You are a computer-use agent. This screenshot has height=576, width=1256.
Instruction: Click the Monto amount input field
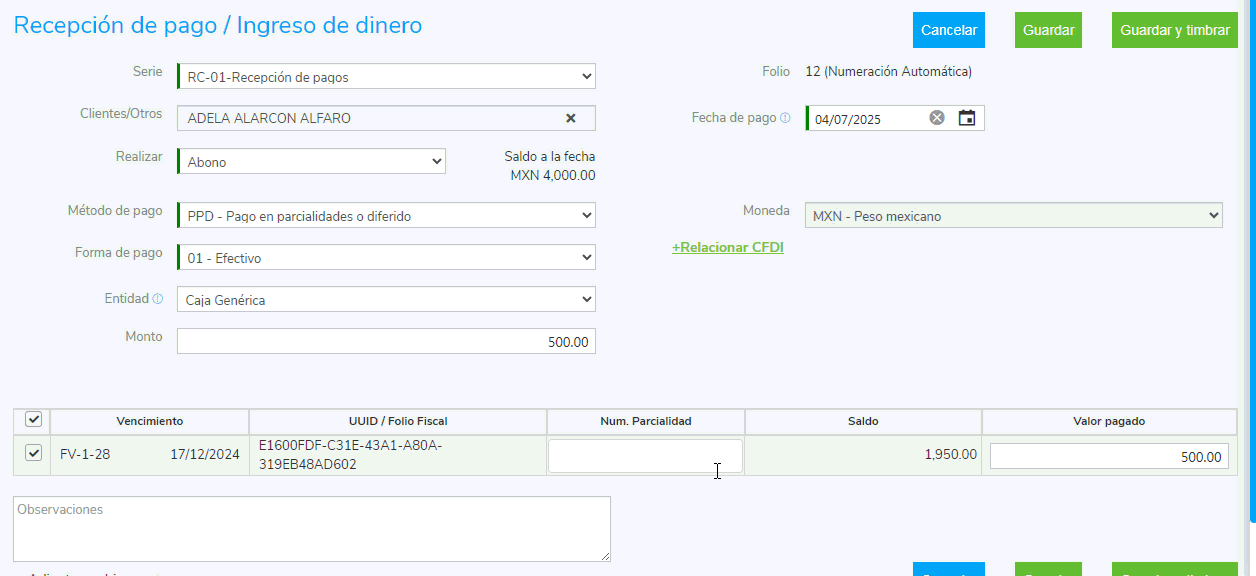click(386, 342)
